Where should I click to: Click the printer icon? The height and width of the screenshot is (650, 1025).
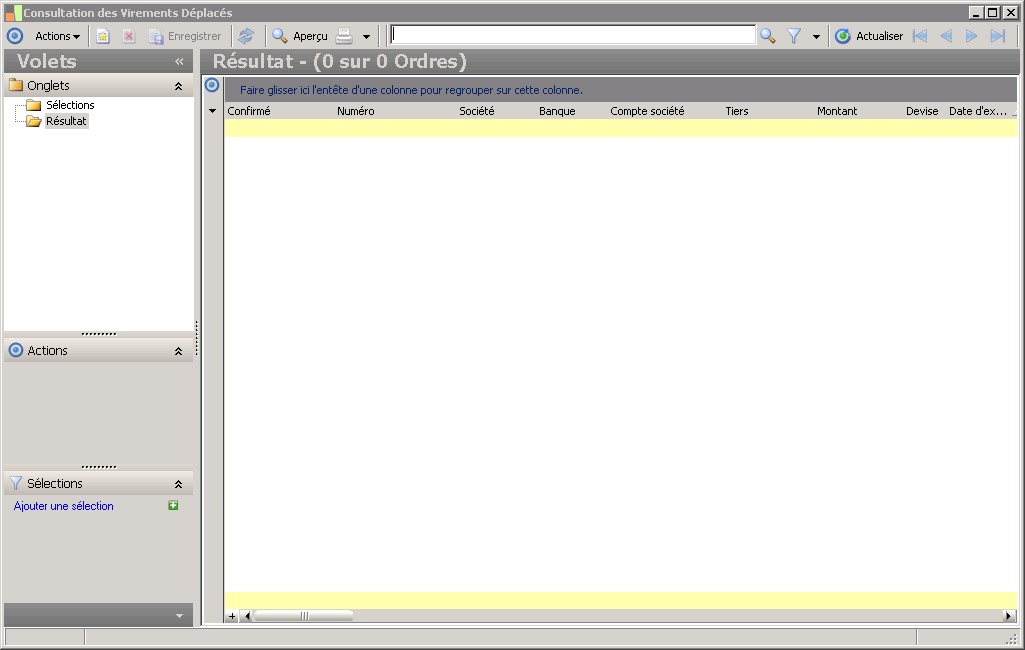pyautogui.click(x=344, y=37)
